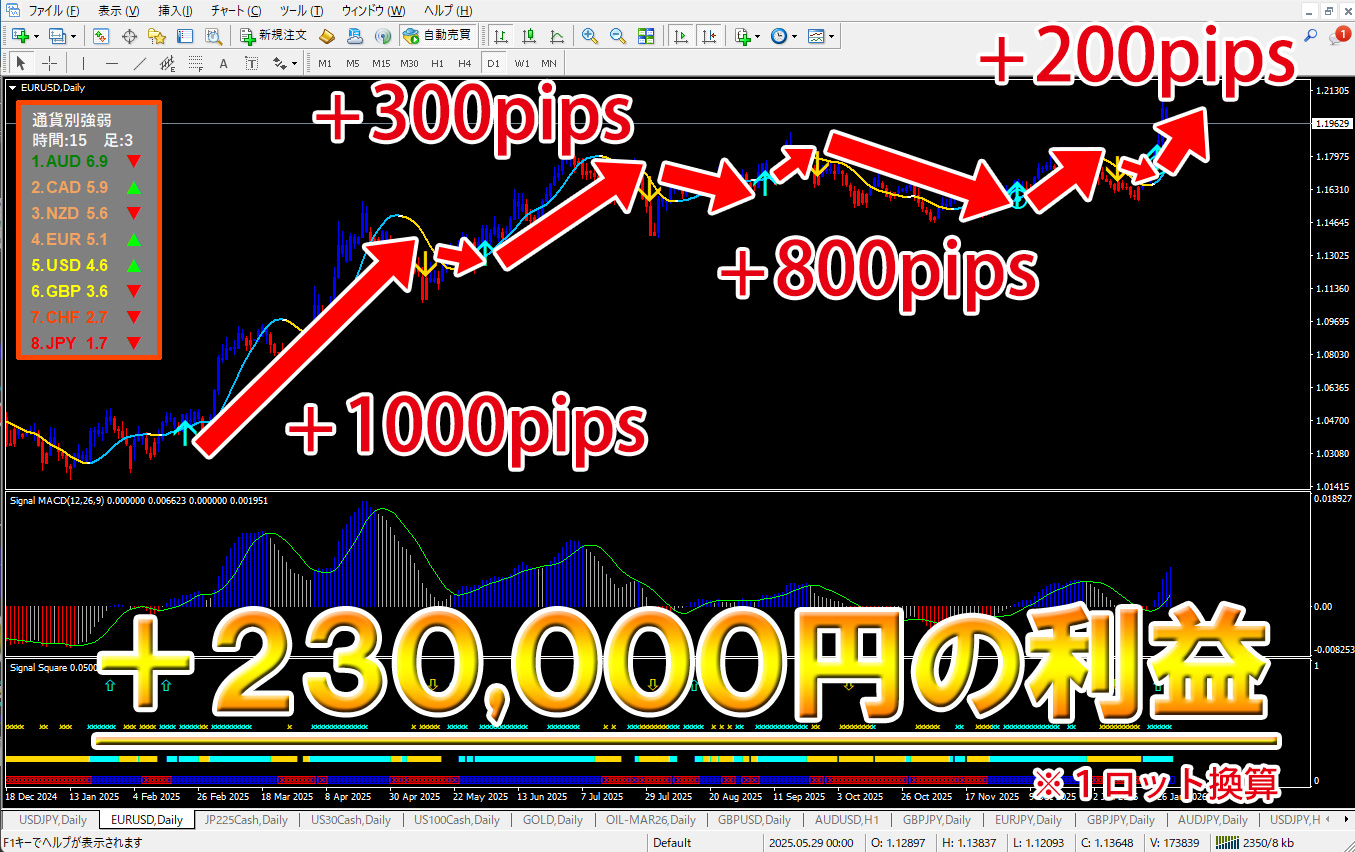Switch chart to candlestick display mode
Image resolution: width=1355 pixels, height=852 pixels.
[528, 36]
